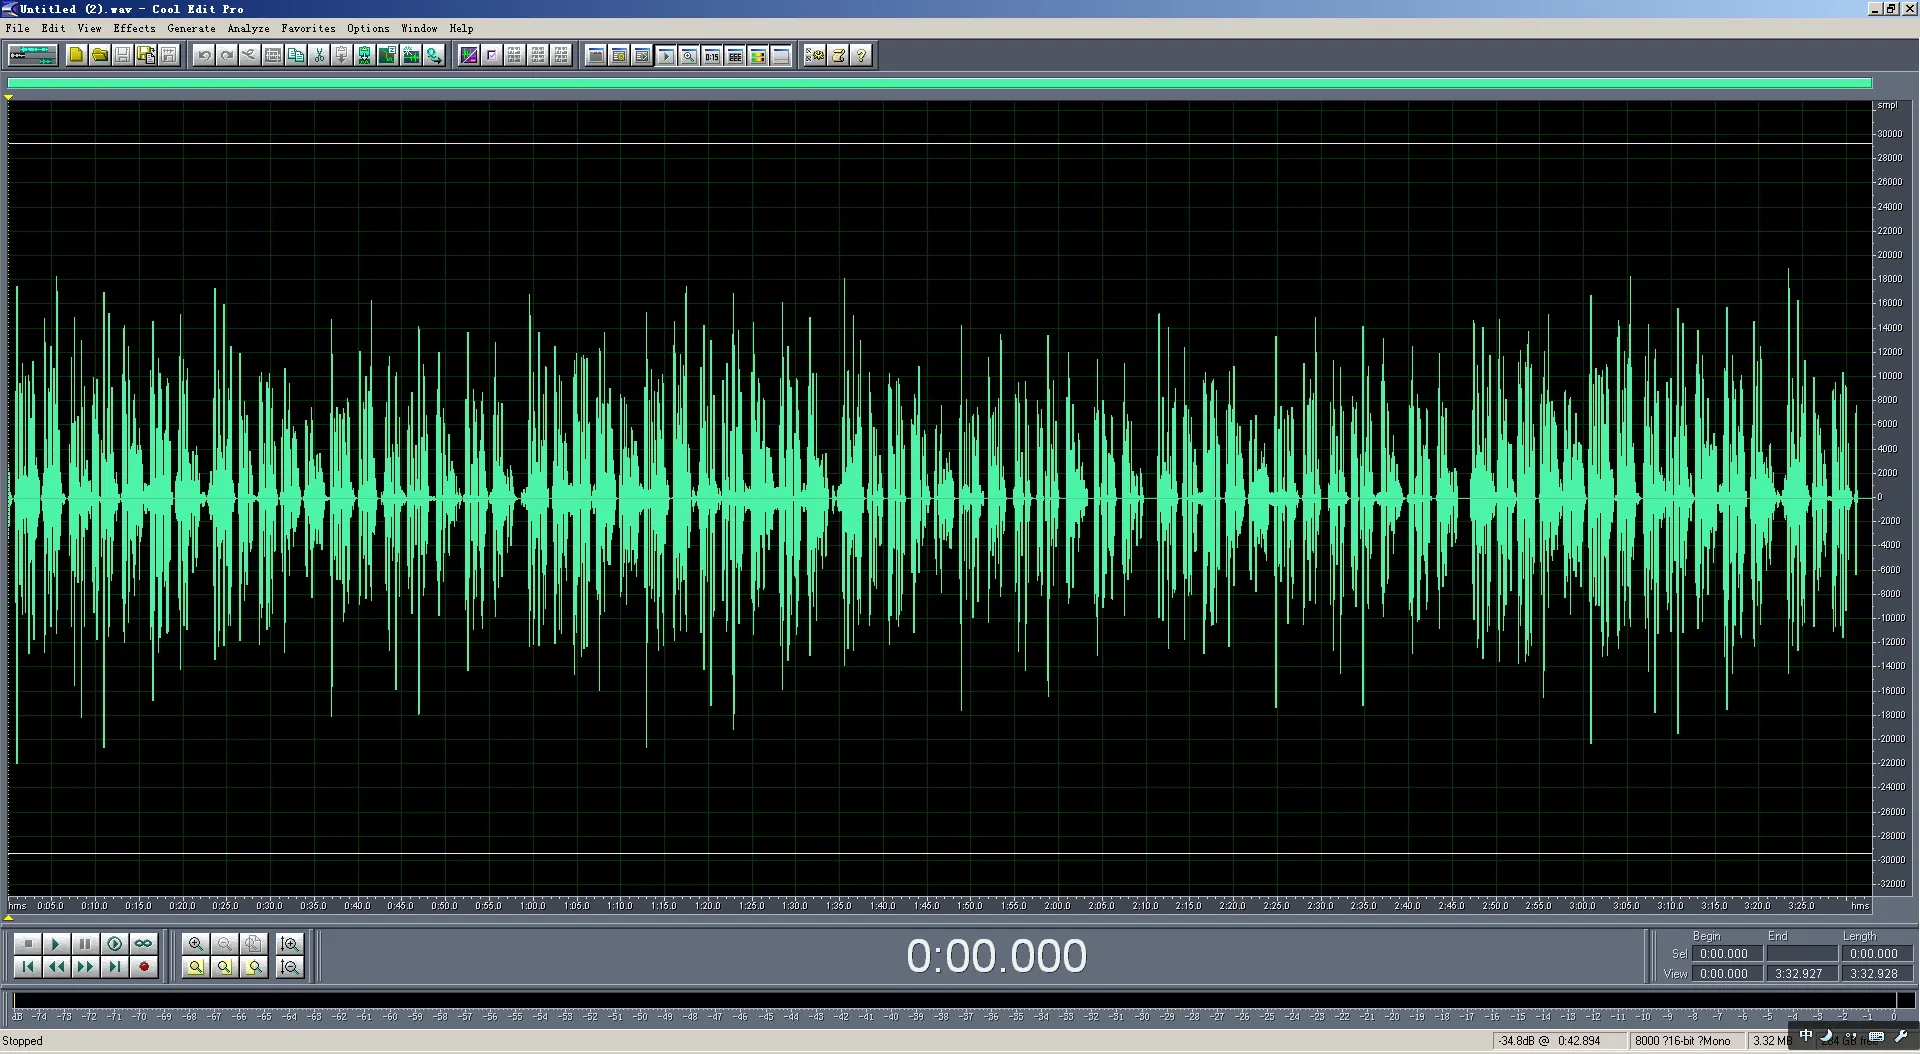This screenshot has height=1054, width=1920.
Task: Open the File menu
Action: (17, 28)
